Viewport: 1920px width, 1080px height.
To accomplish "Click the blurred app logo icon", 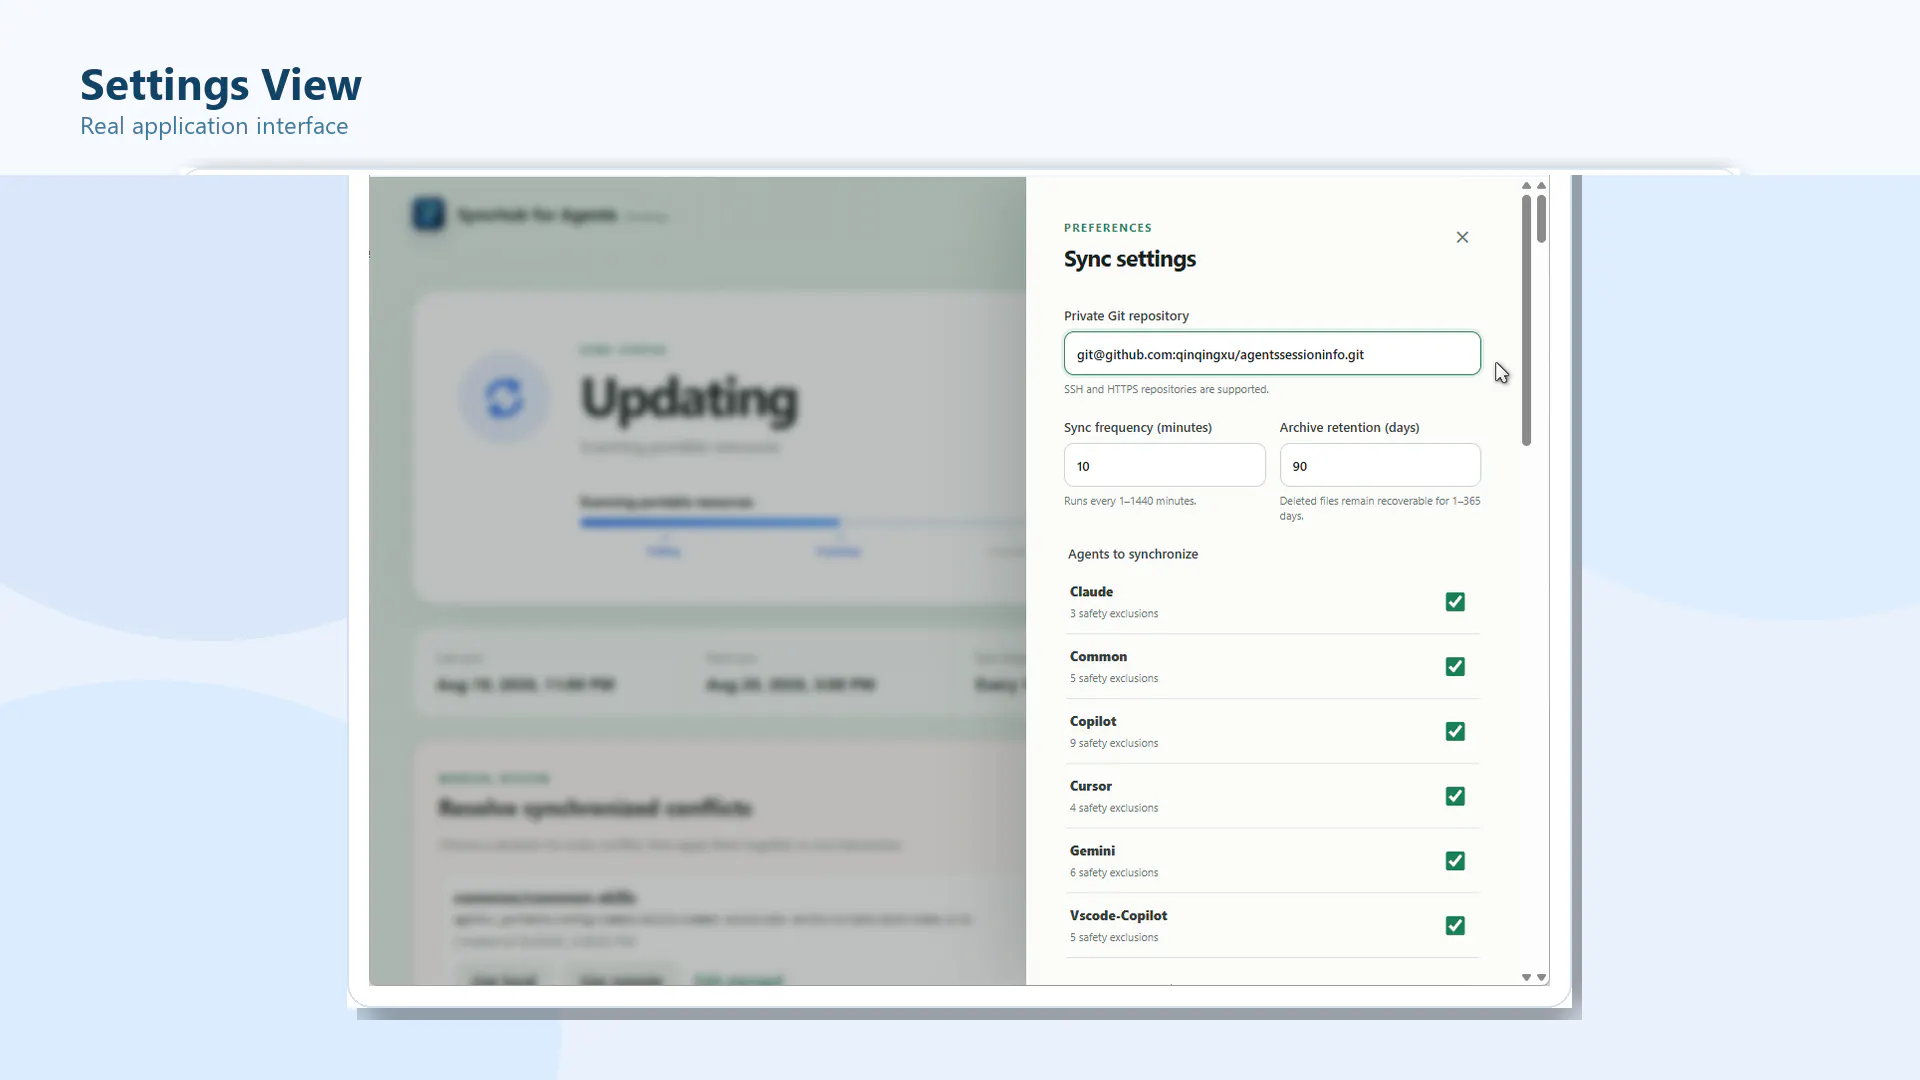I will 429,214.
